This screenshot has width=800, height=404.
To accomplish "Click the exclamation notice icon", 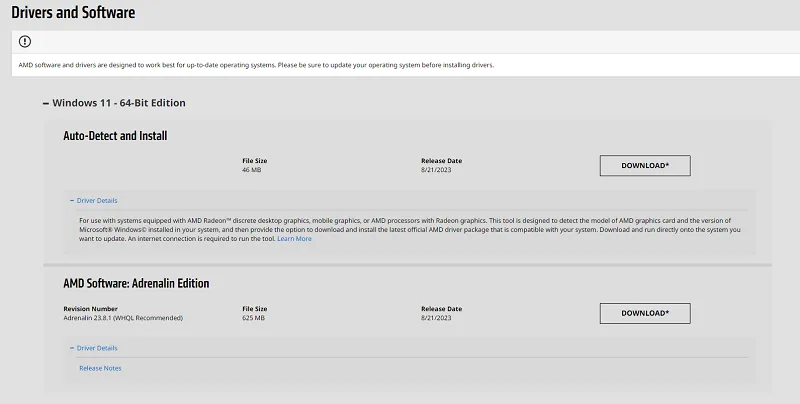I will 24,42.
